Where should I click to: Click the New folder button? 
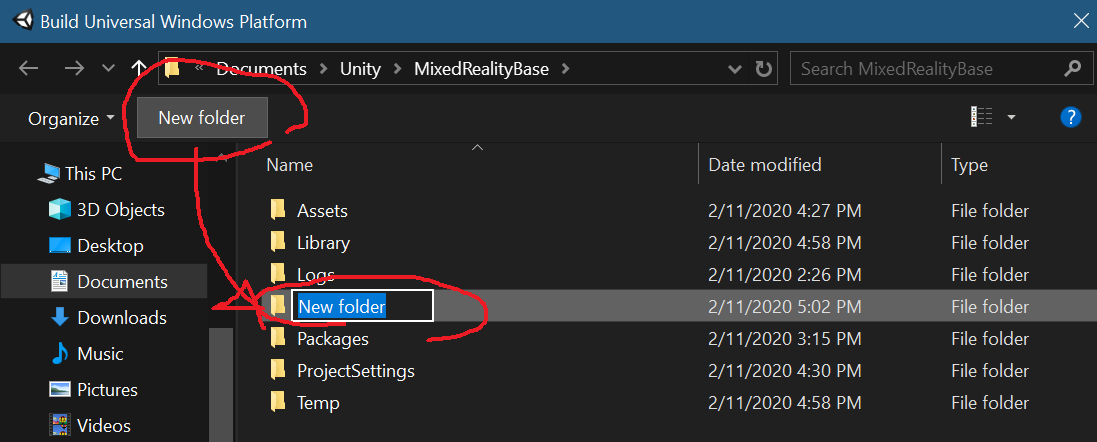tap(202, 117)
